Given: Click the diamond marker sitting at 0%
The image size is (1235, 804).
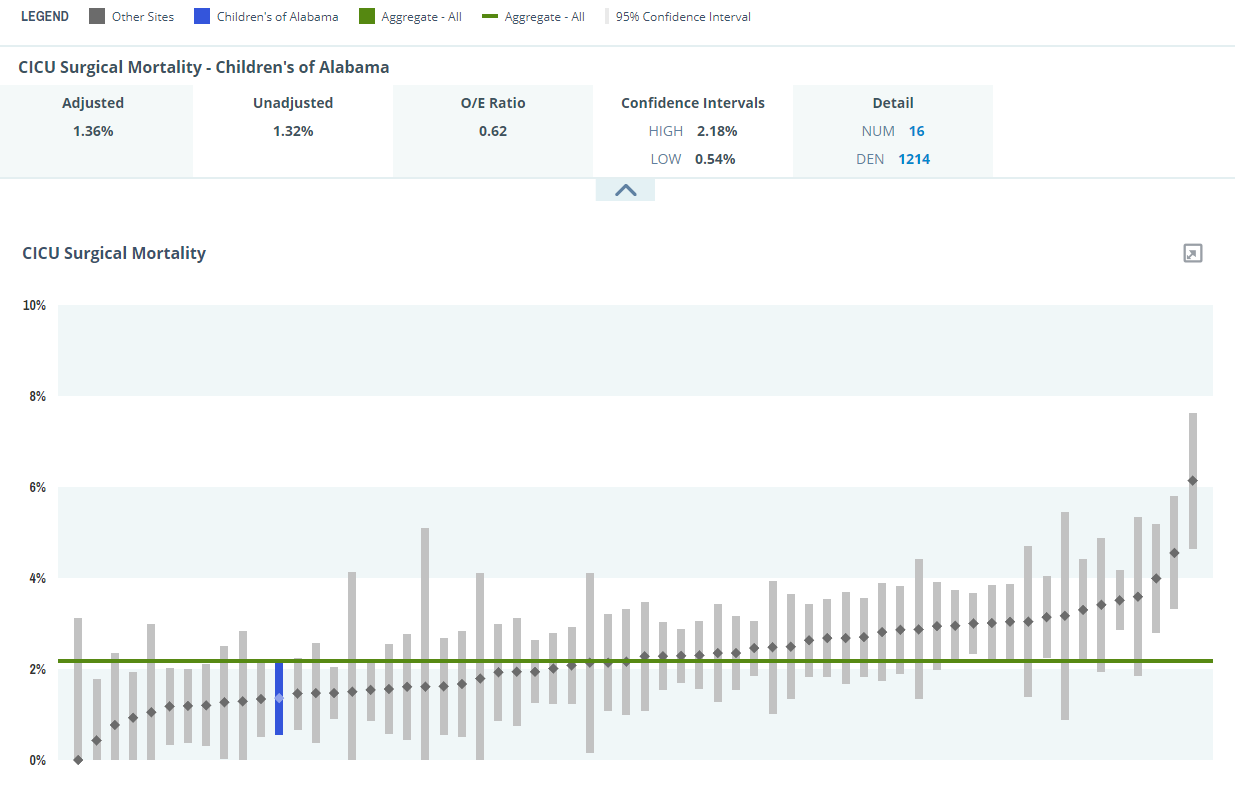Looking at the screenshot, I should click(x=78, y=760).
